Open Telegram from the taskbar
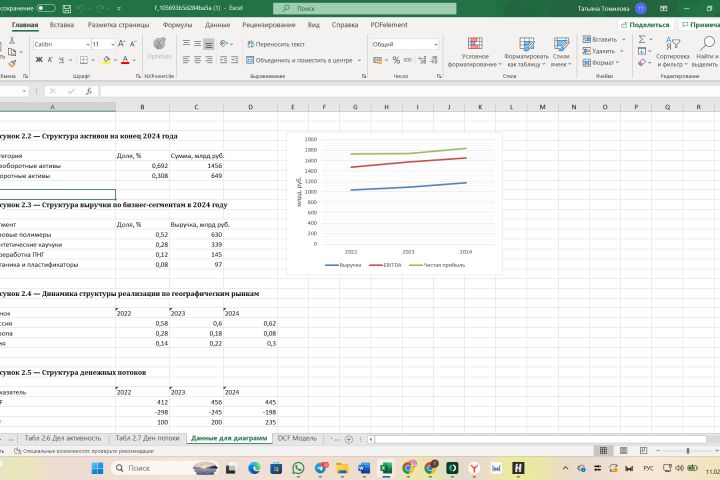This screenshot has height=480, width=720. [321, 468]
